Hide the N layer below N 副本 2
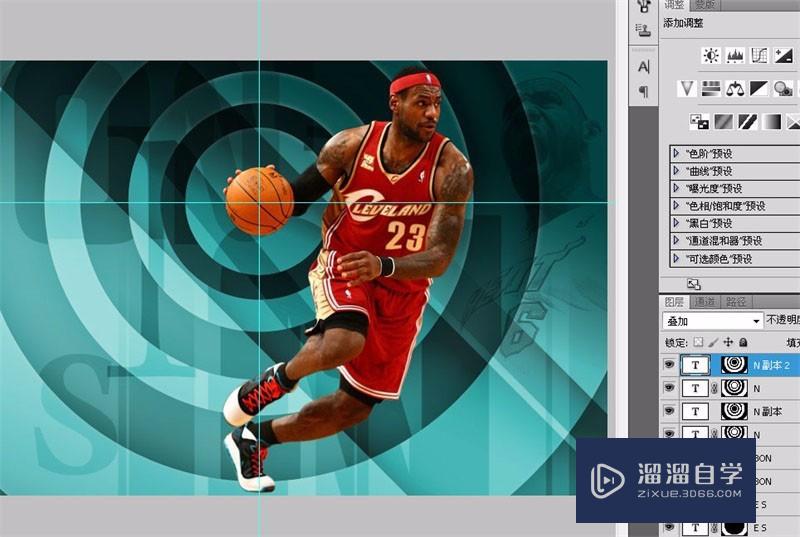The width and height of the screenshot is (800, 537). click(669, 388)
